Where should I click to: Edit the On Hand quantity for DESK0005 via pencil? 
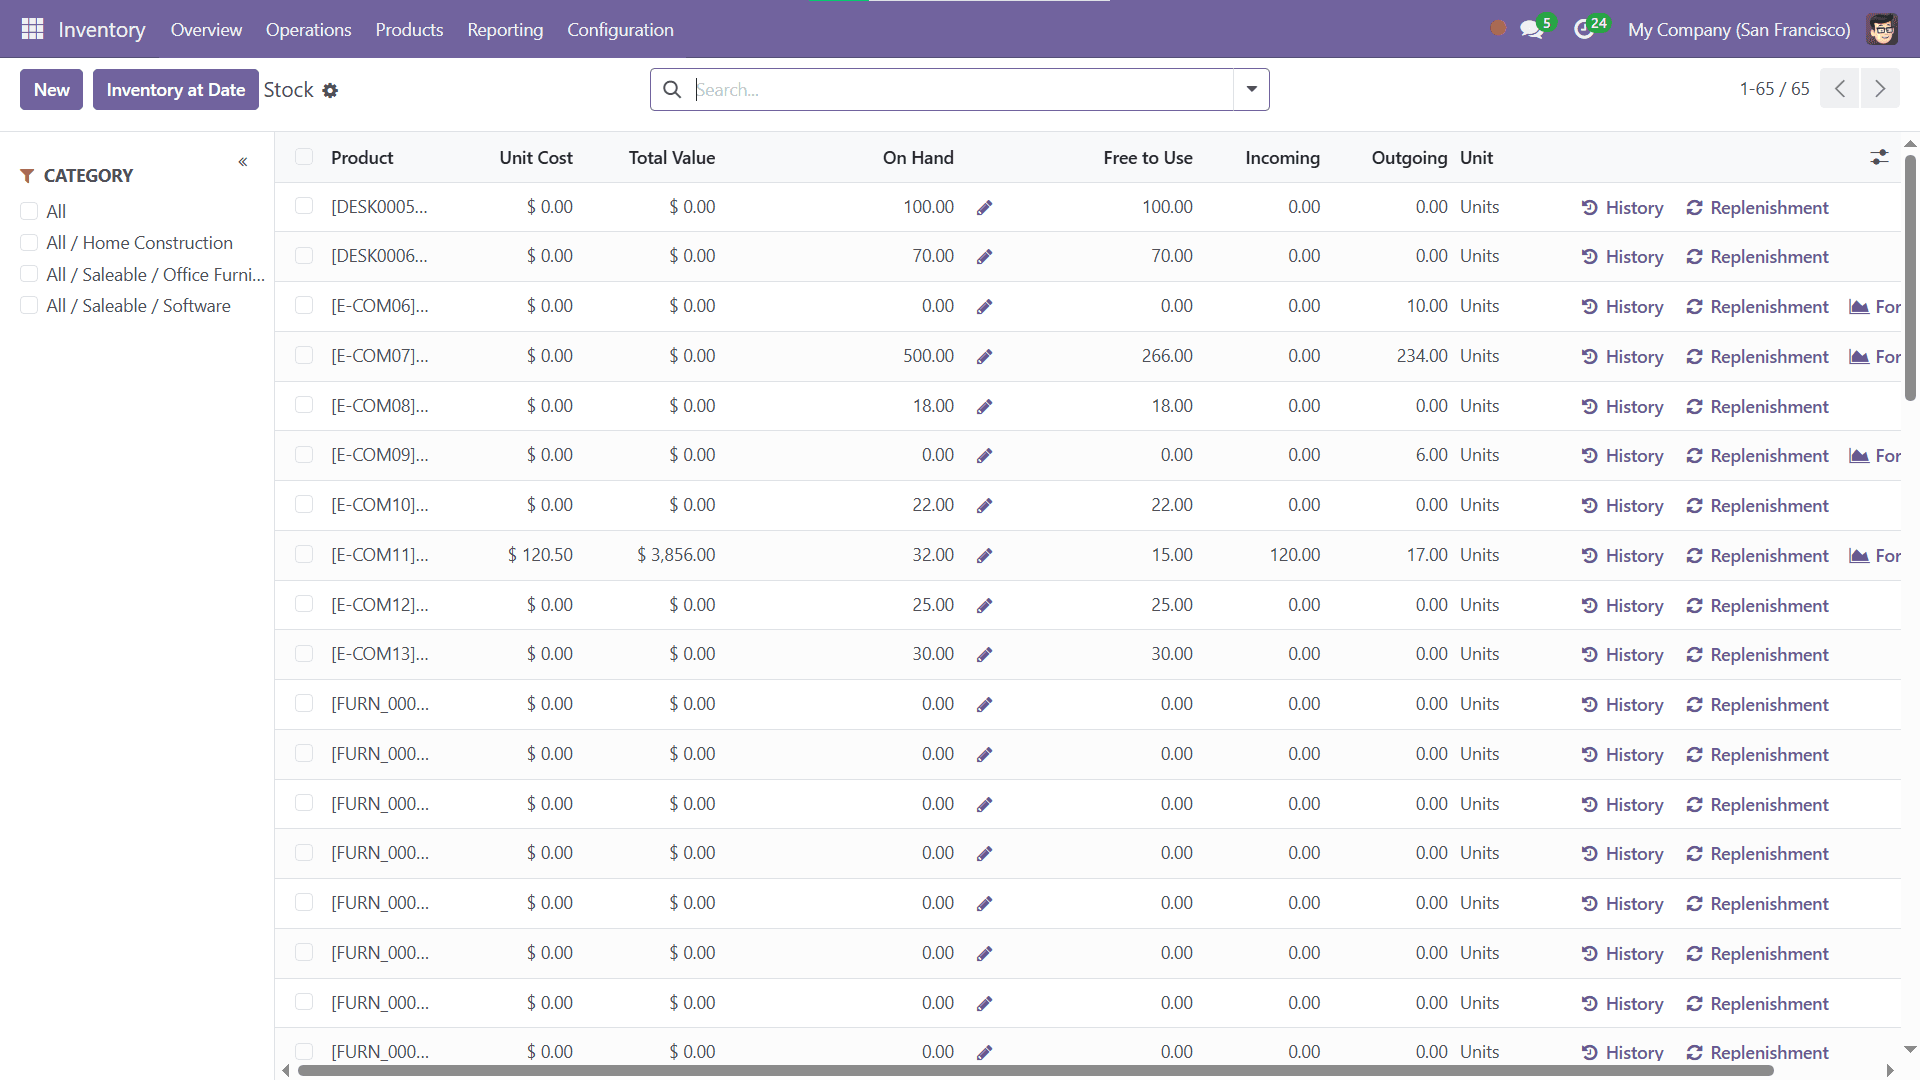tap(984, 207)
